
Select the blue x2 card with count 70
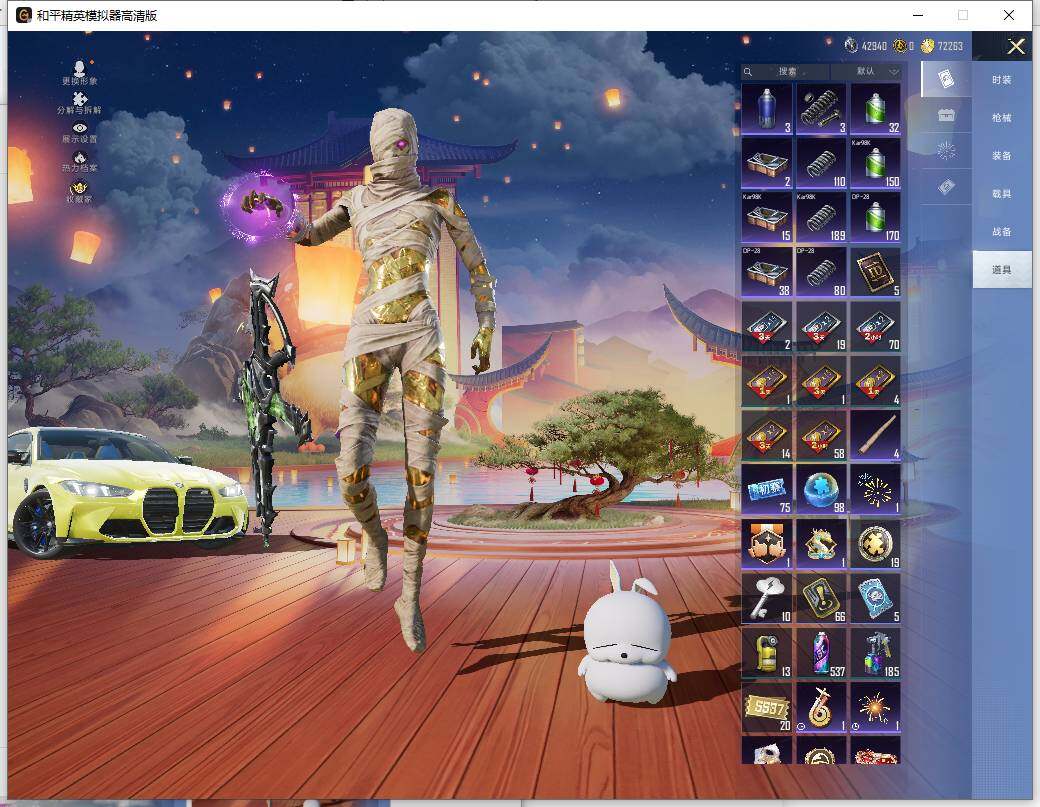[x=876, y=326]
